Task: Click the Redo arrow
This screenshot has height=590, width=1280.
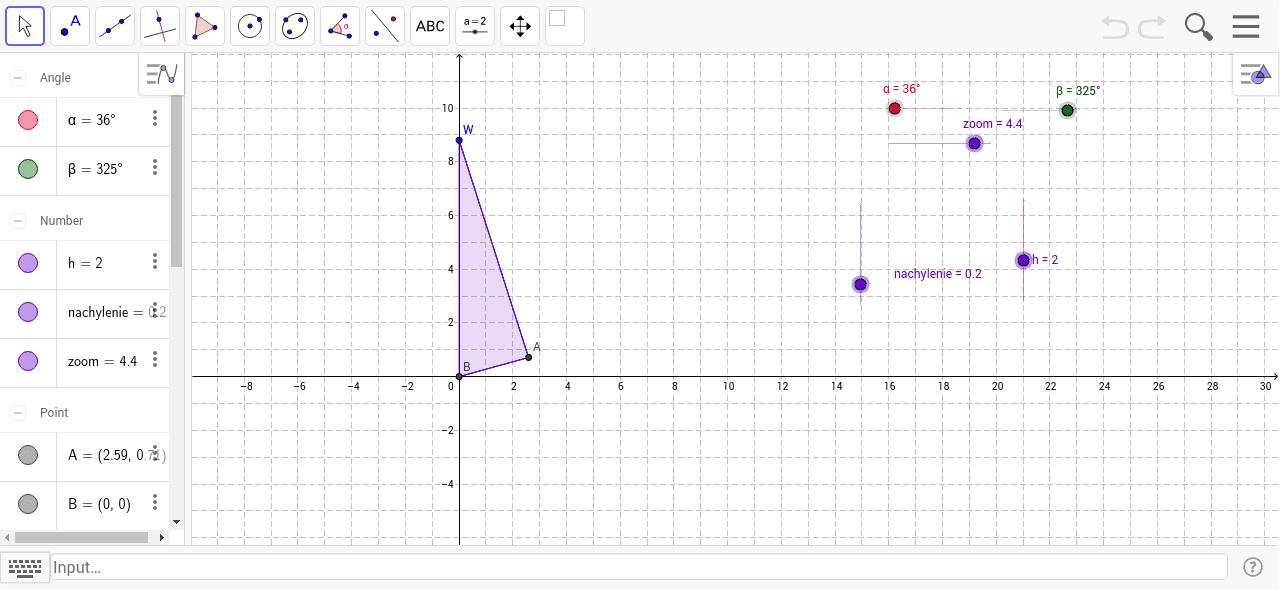Action: pos(1152,26)
